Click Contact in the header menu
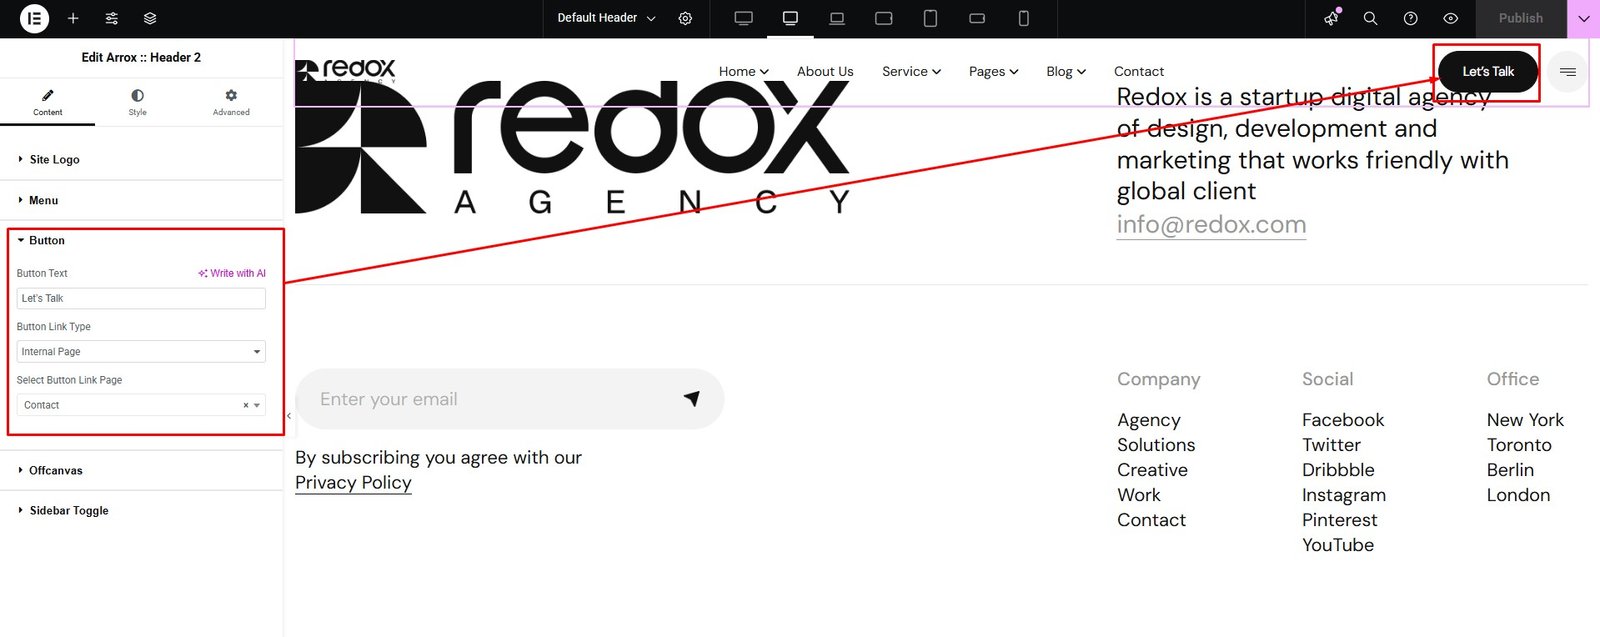 [1139, 71]
